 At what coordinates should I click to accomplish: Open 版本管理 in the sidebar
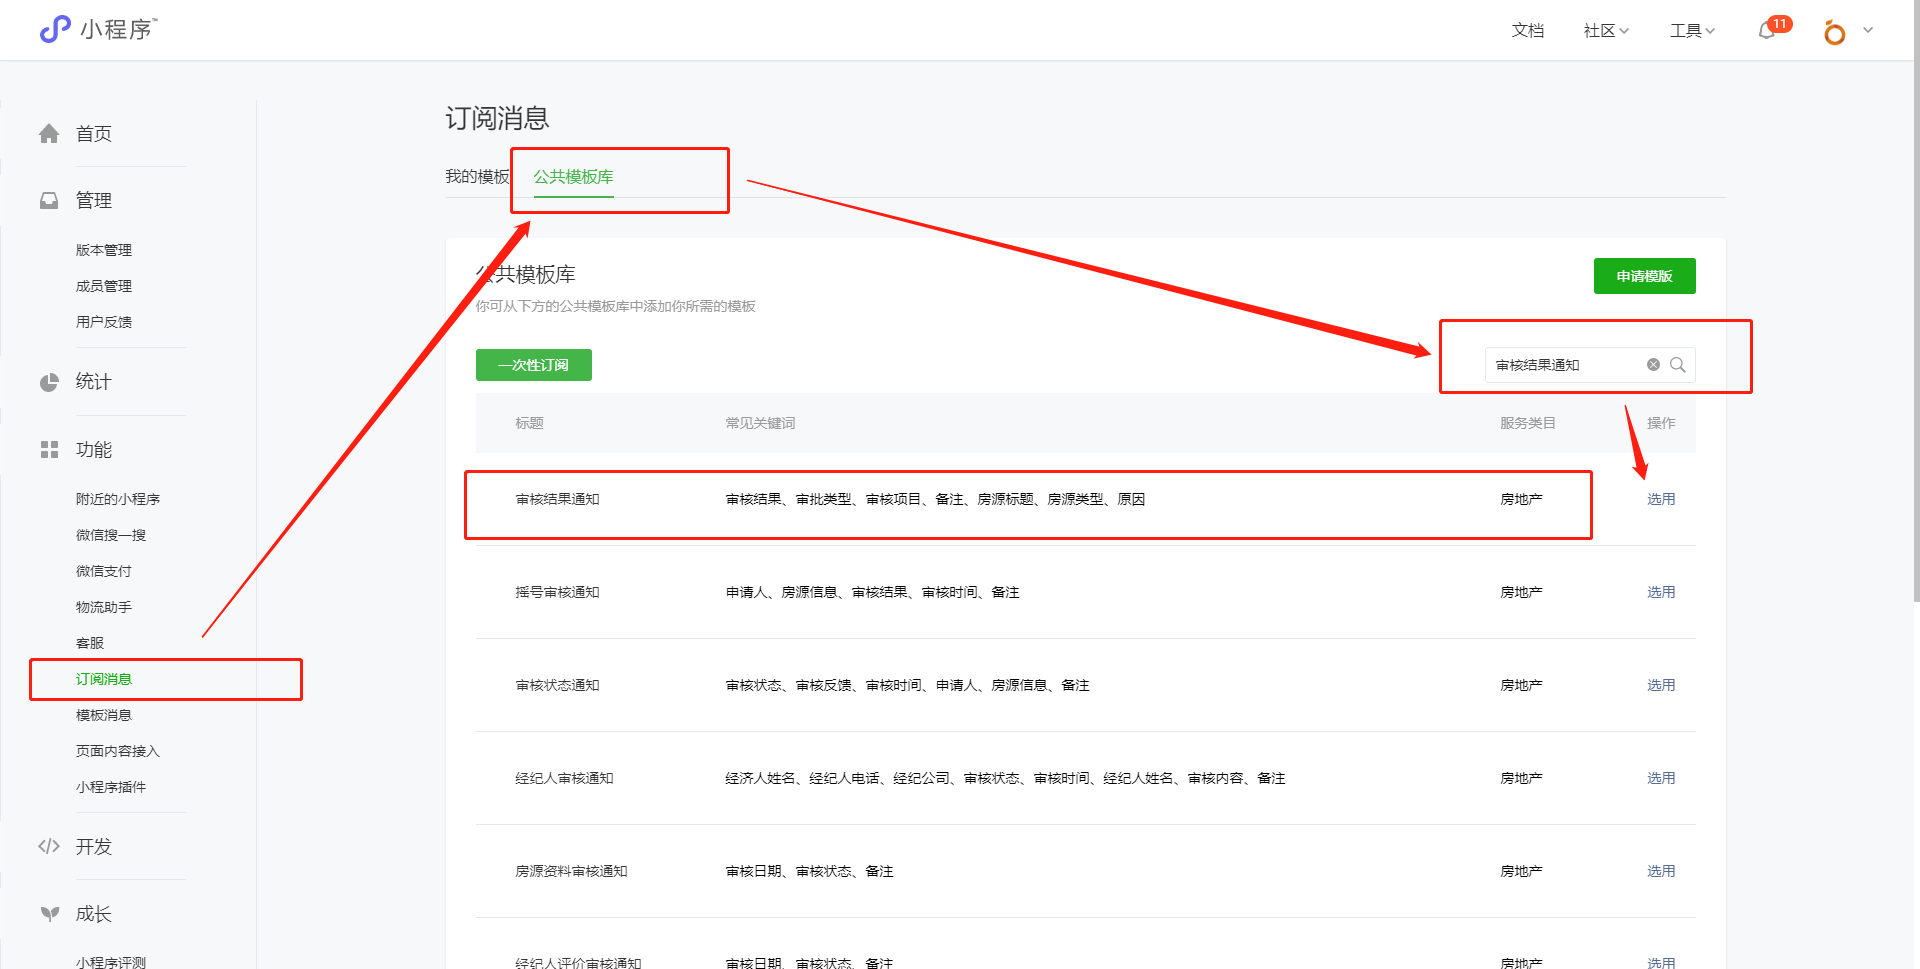(x=104, y=250)
